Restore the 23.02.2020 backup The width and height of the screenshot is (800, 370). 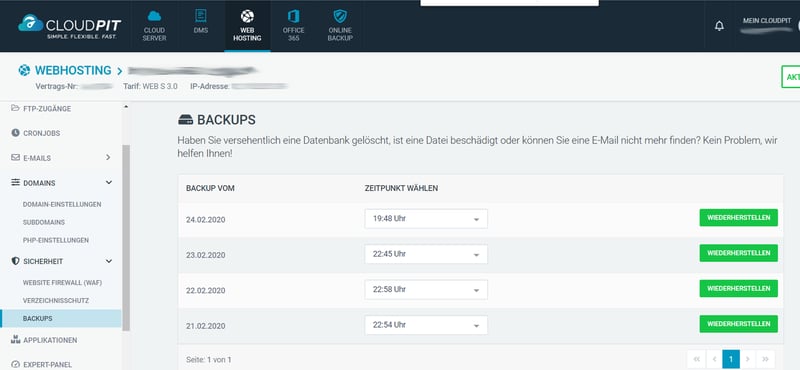738,253
